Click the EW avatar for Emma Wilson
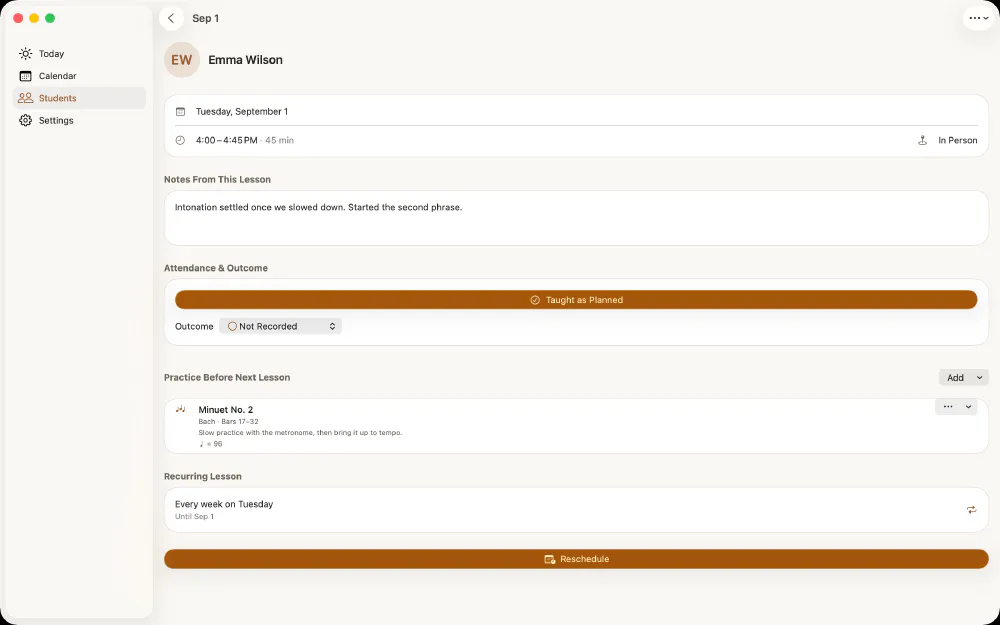The image size is (1000, 625). pos(182,60)
